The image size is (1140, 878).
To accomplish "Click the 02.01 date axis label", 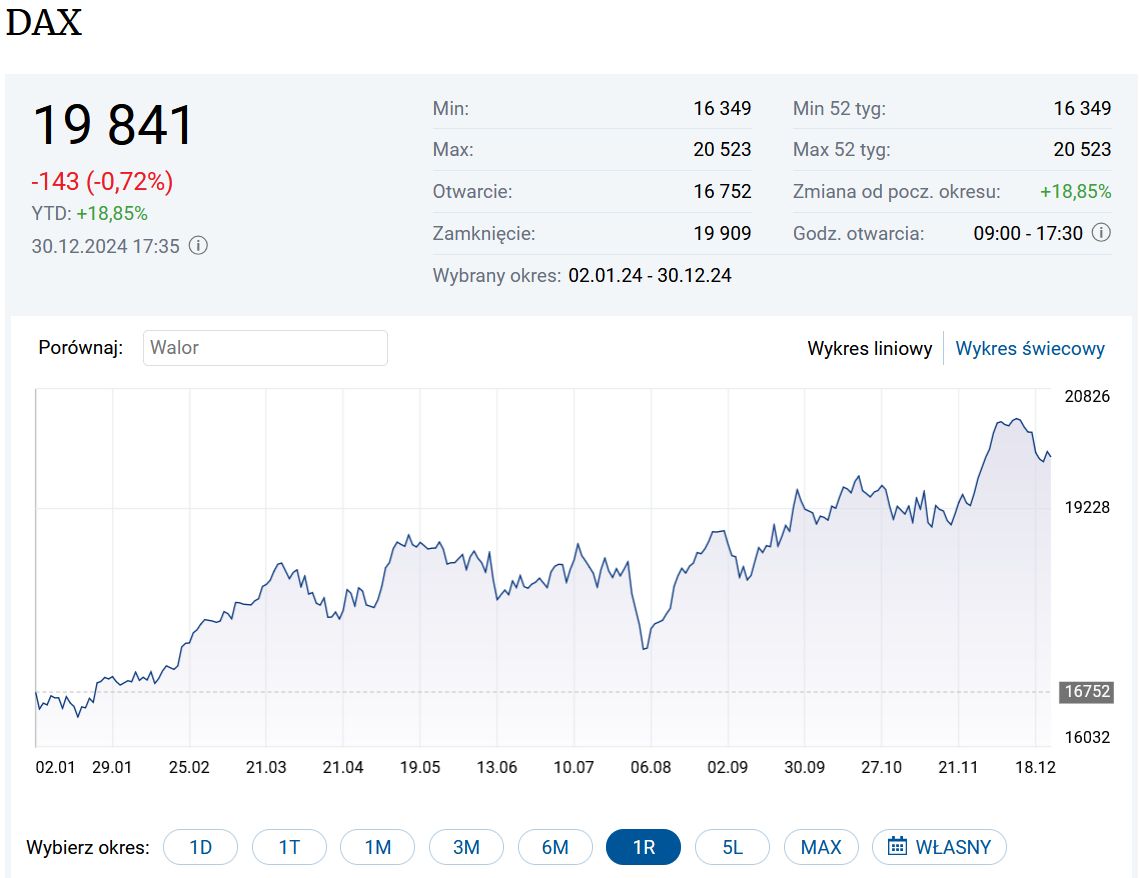I will (55, 768).
